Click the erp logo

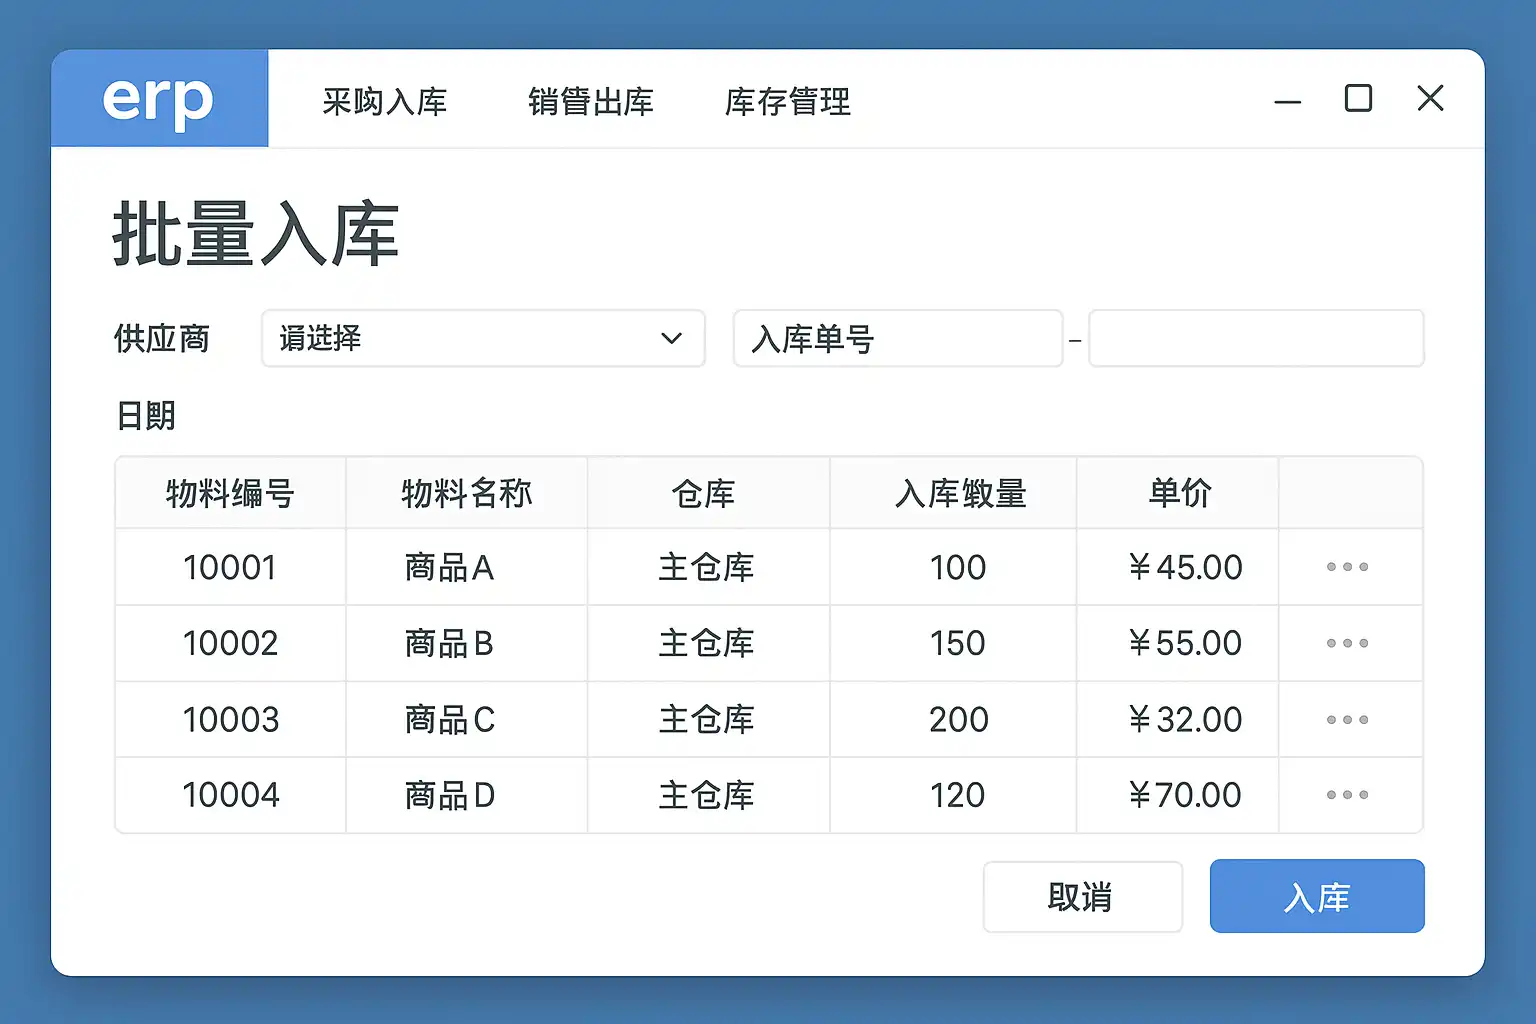point(159,99)
